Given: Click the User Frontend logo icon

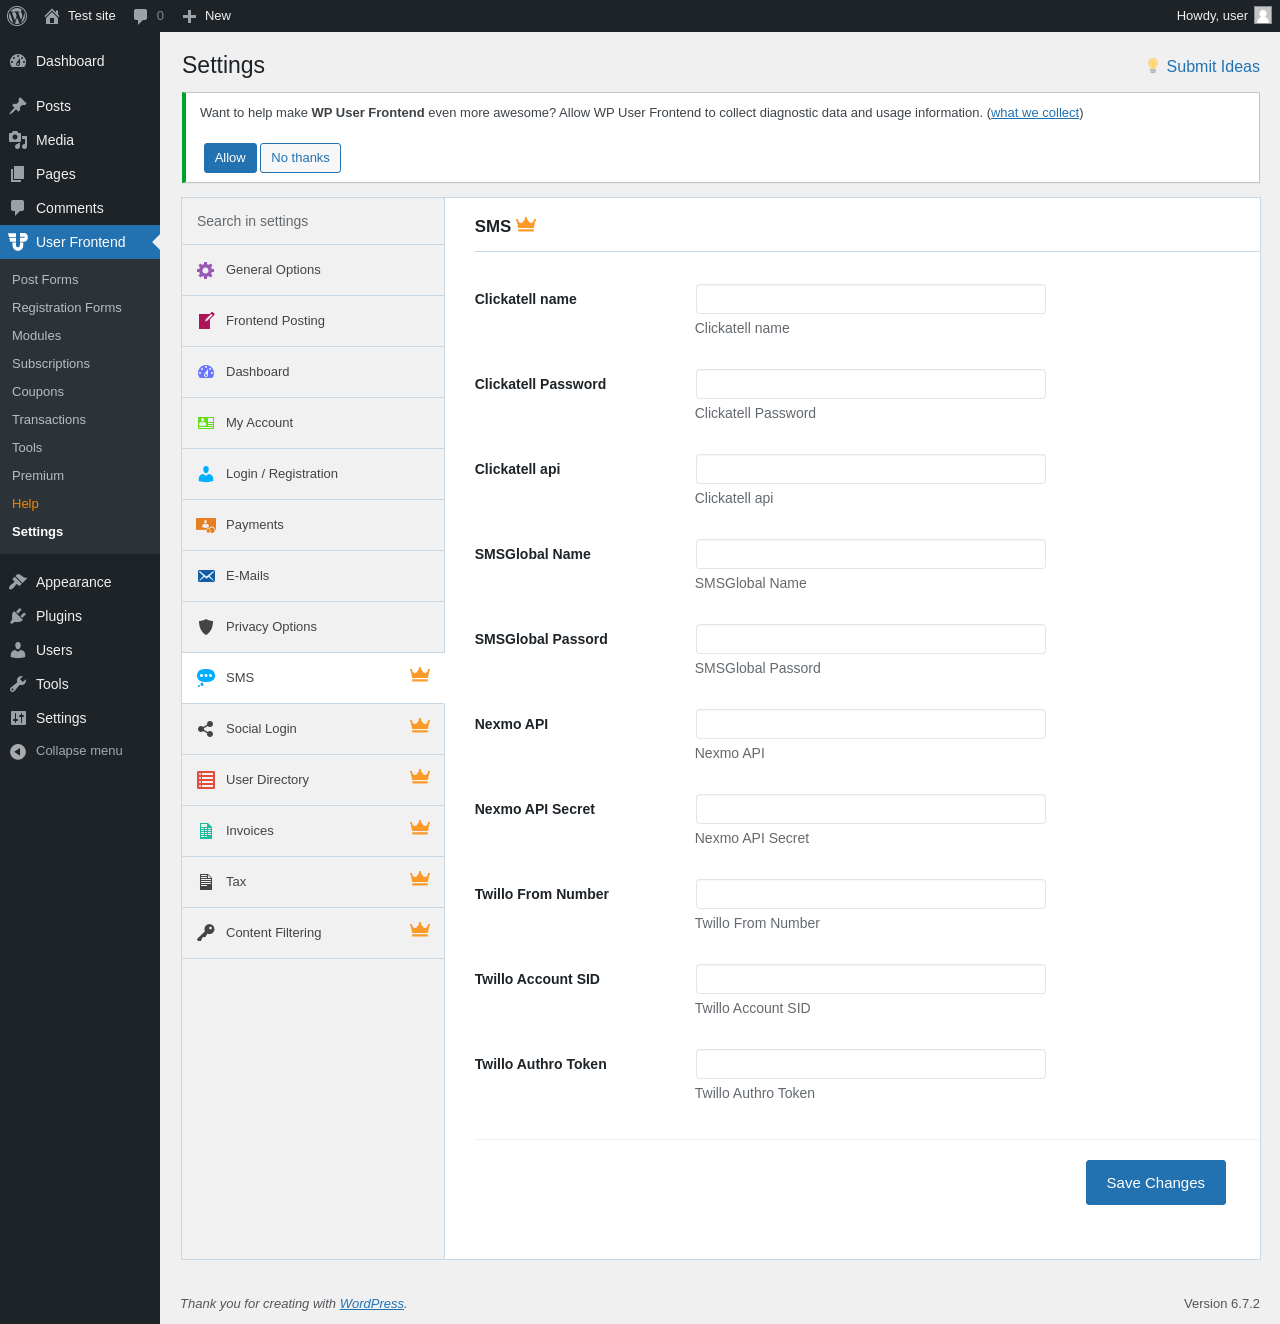Looking at the screenshot, I should coord(18,242).
